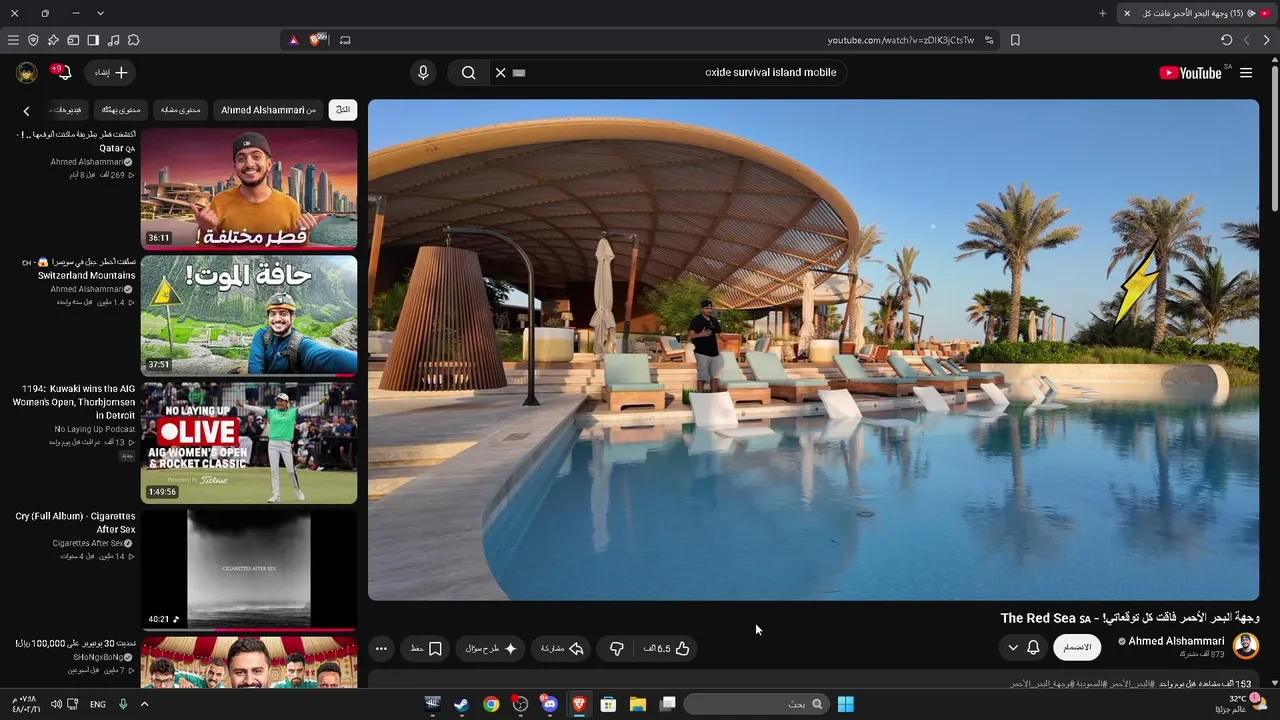The height and width of the screenshot is (720, 1280).
Task: Open the "Cry (Full Album)" video title
Action: pyautogui.click(x=76, y=523)
